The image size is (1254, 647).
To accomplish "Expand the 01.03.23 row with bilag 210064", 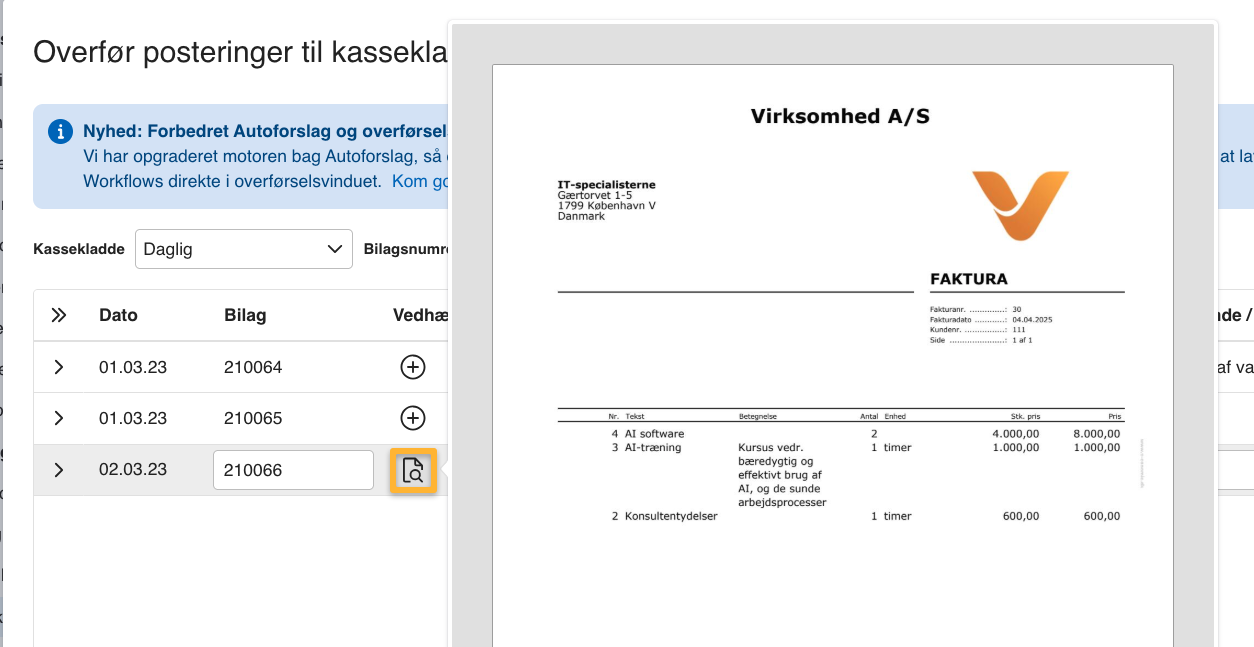I will [59, 367].
